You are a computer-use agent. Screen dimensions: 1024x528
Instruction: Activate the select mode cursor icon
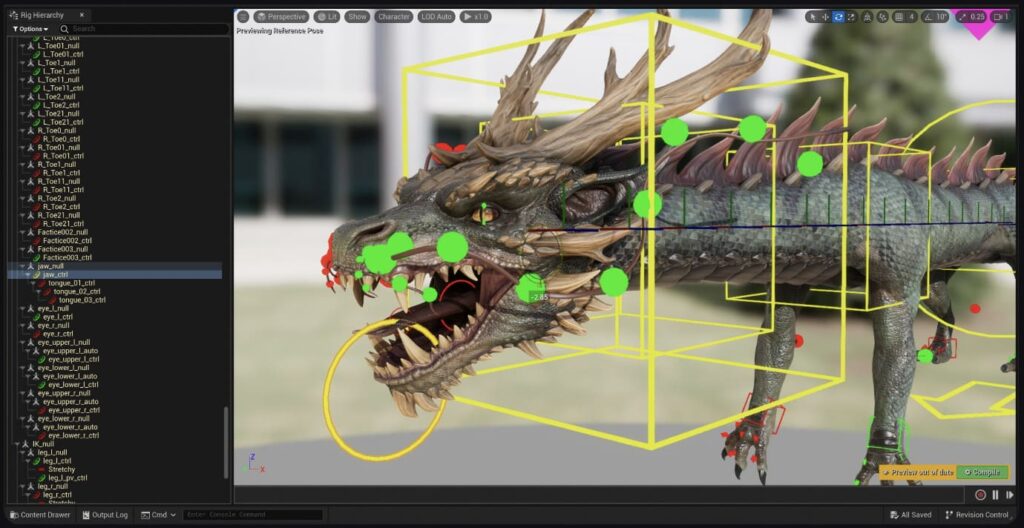point(811,17)
